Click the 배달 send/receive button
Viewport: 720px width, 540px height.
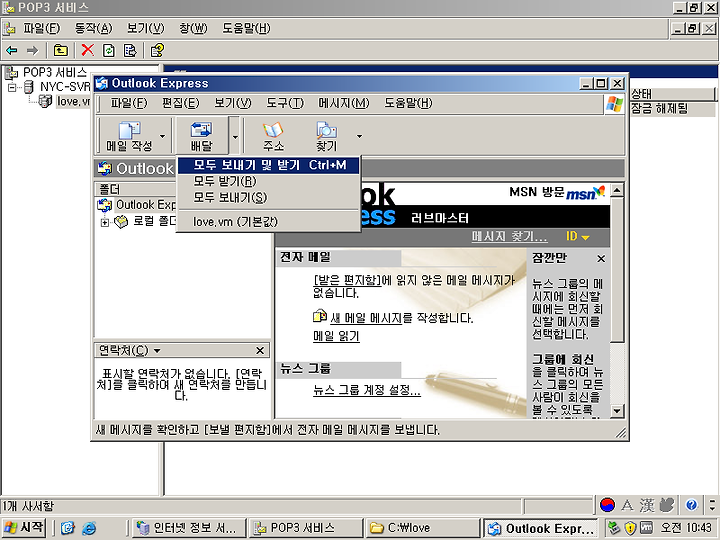coord(202,136)
